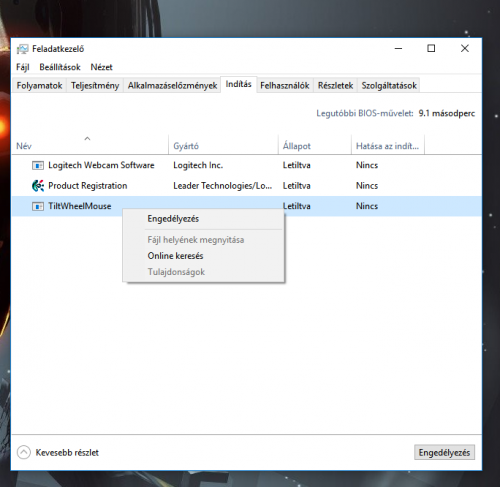
Task: Click Nincs impact in TiltWheelMouse row
Action: [367, 206]
